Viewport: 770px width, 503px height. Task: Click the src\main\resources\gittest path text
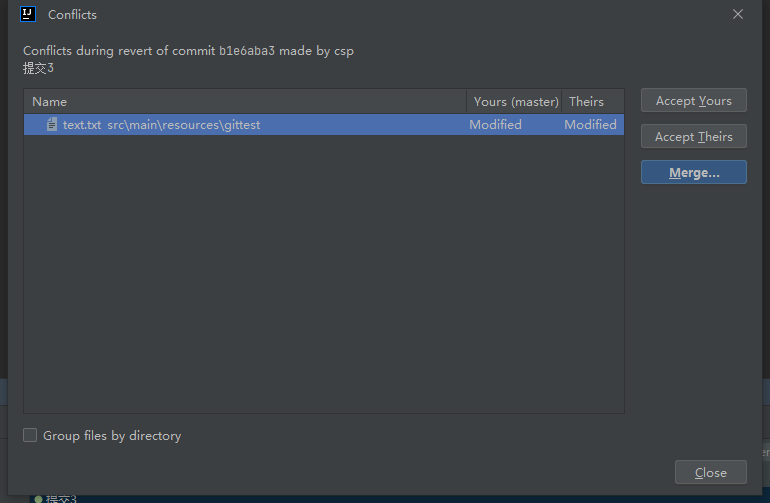point(184,125)
